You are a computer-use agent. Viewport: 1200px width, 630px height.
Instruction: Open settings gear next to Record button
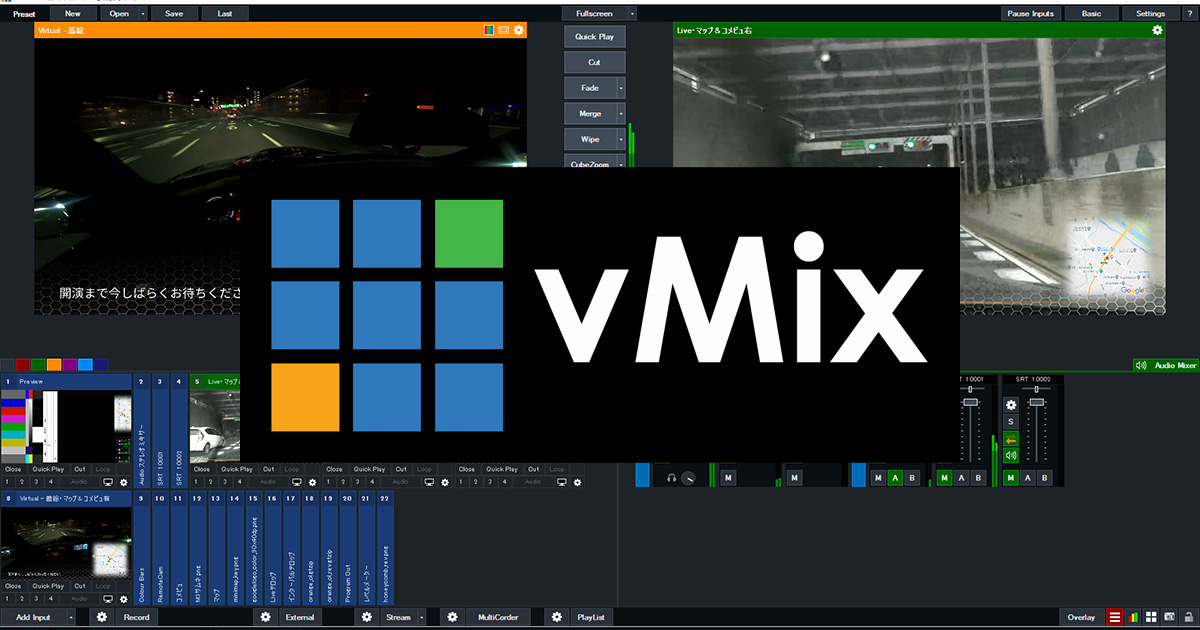click(101, 618)
